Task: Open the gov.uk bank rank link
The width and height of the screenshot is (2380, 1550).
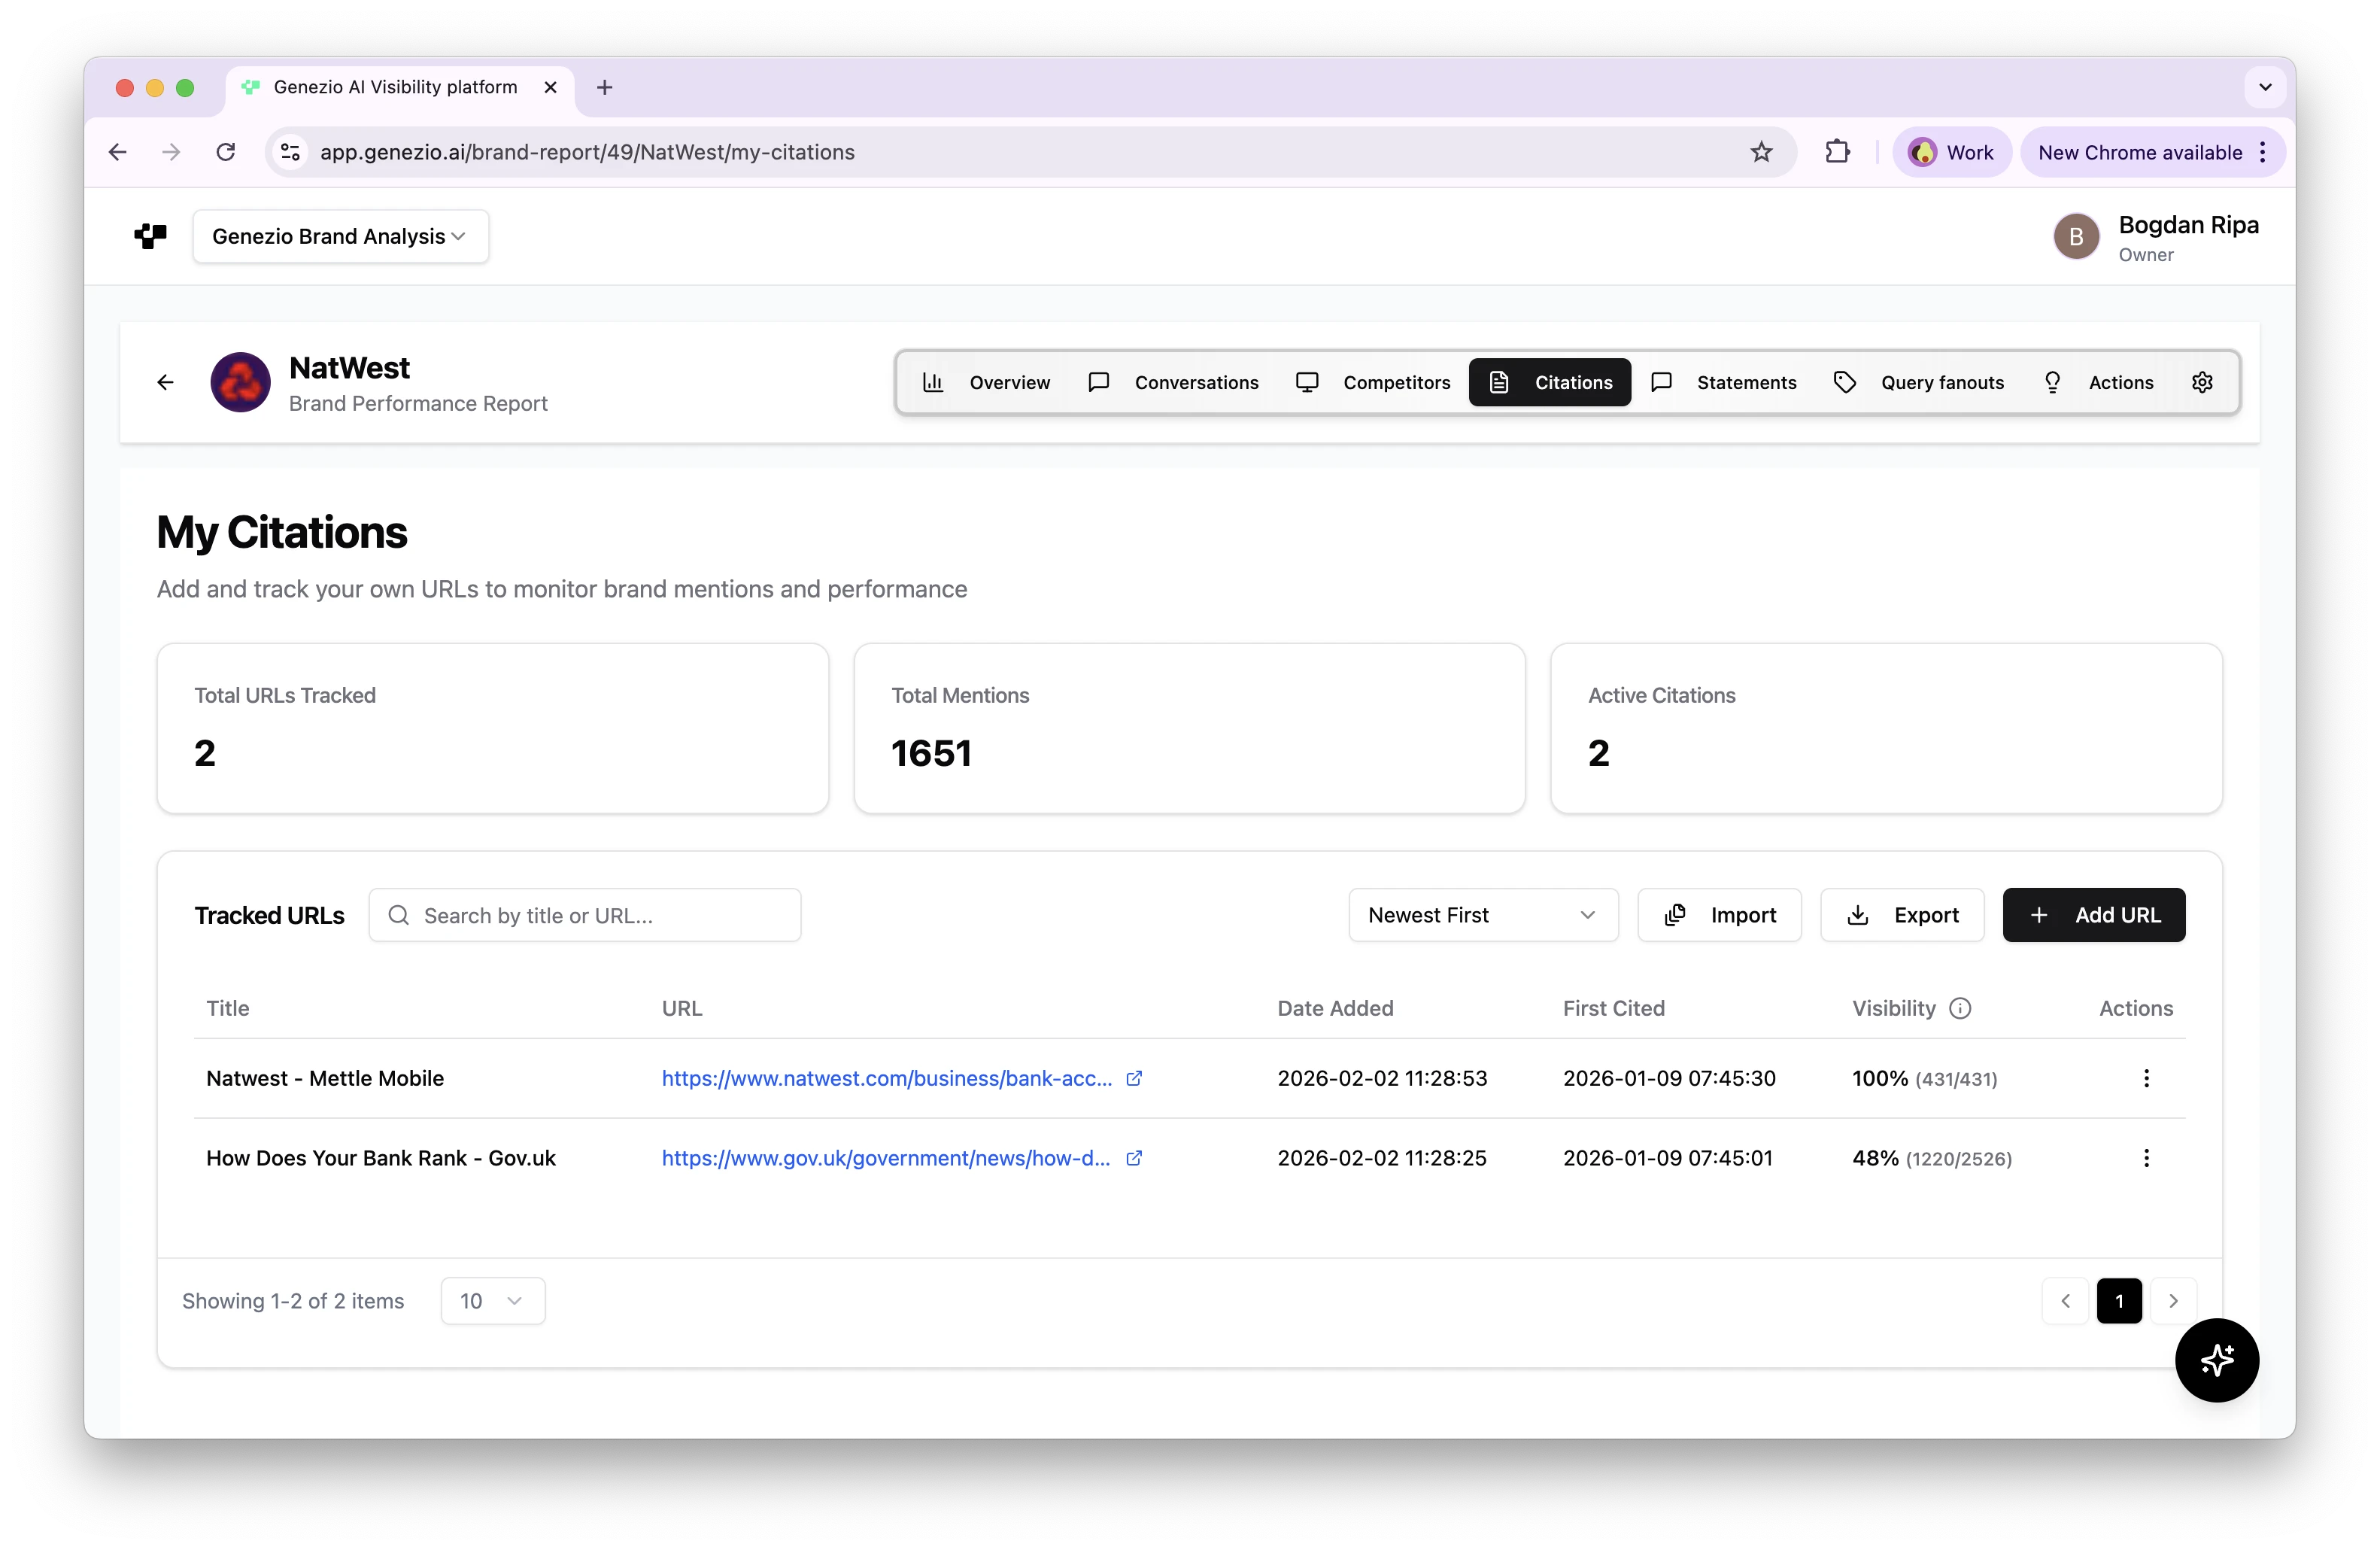Action: tap(884, 1158)
